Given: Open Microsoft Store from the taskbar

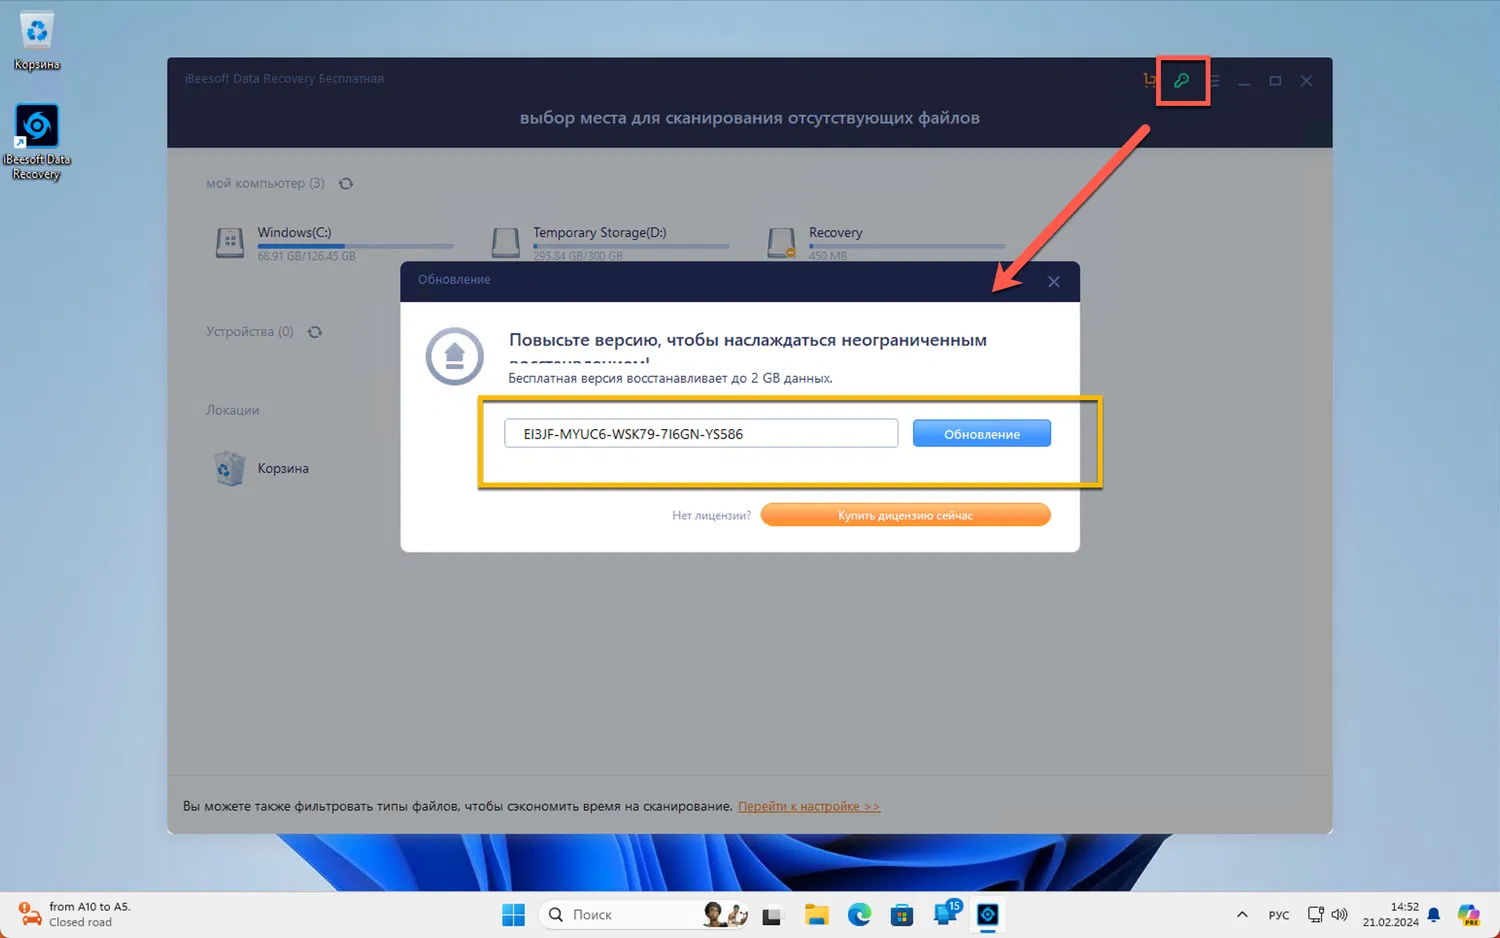Looking at the screenshot, I should point(902,915).
